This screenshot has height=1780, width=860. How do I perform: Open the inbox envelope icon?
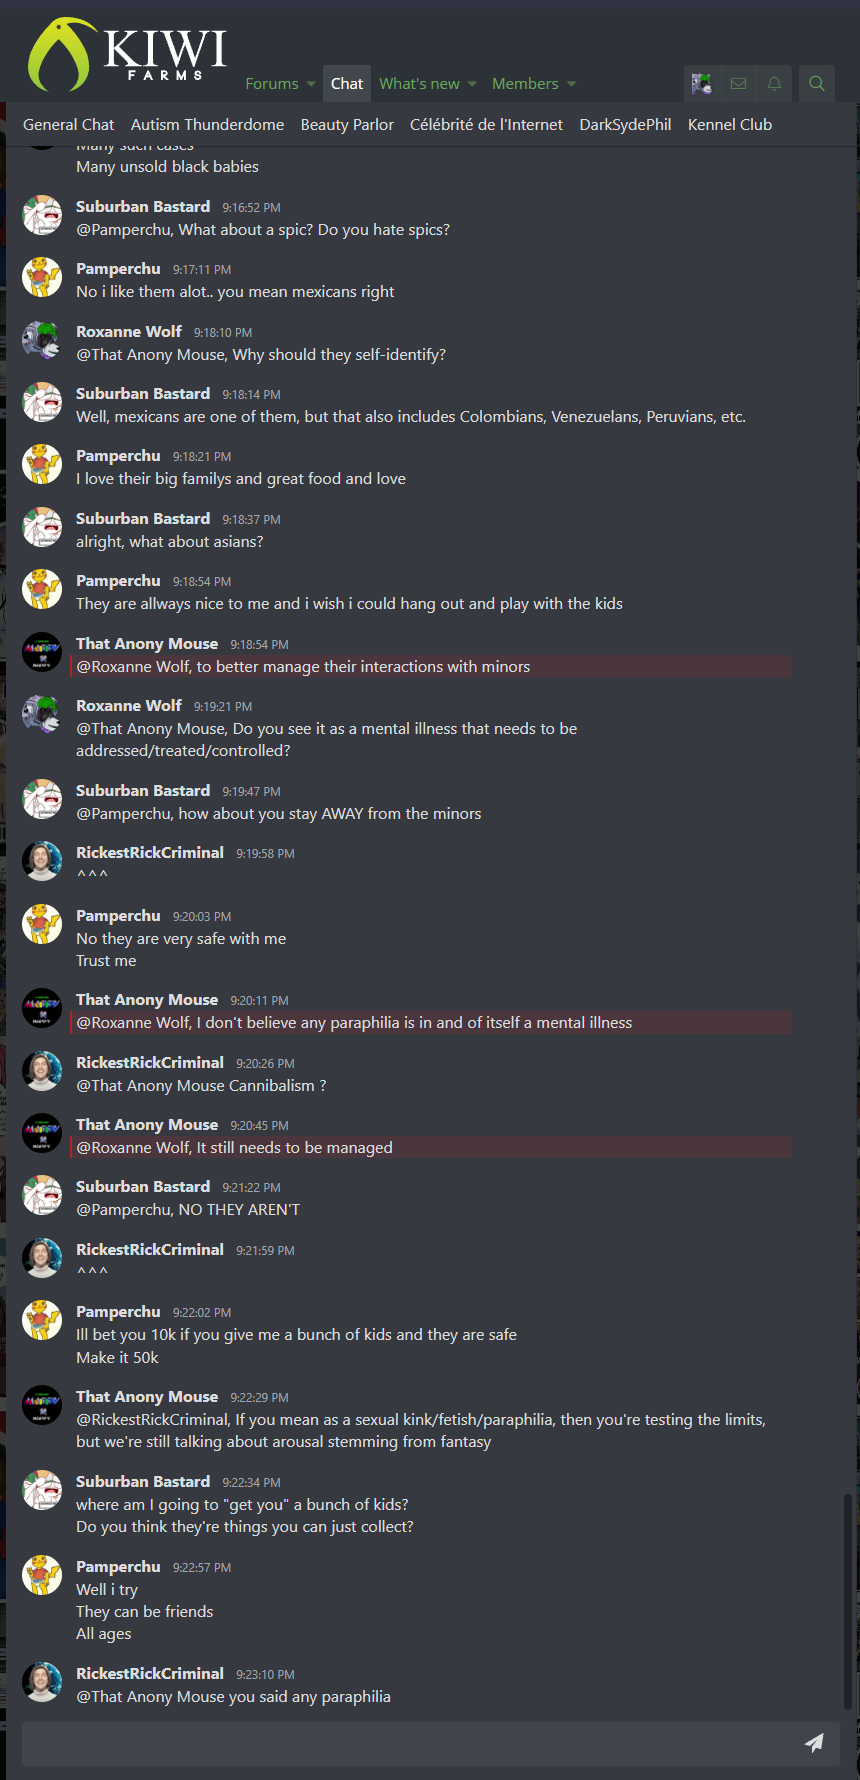(x=738, y=84)
